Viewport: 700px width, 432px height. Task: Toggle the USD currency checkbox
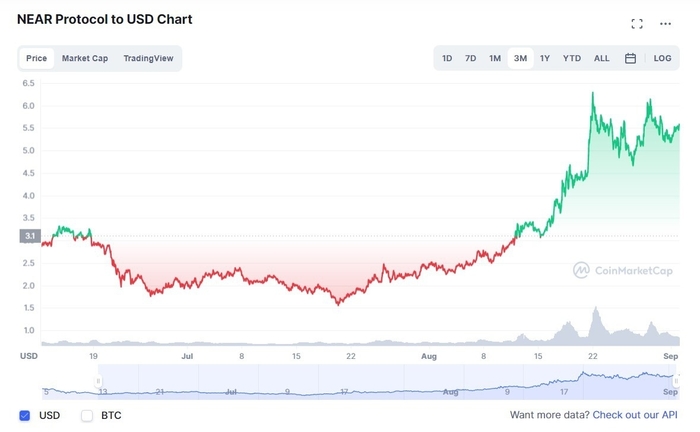coord(25,414)
